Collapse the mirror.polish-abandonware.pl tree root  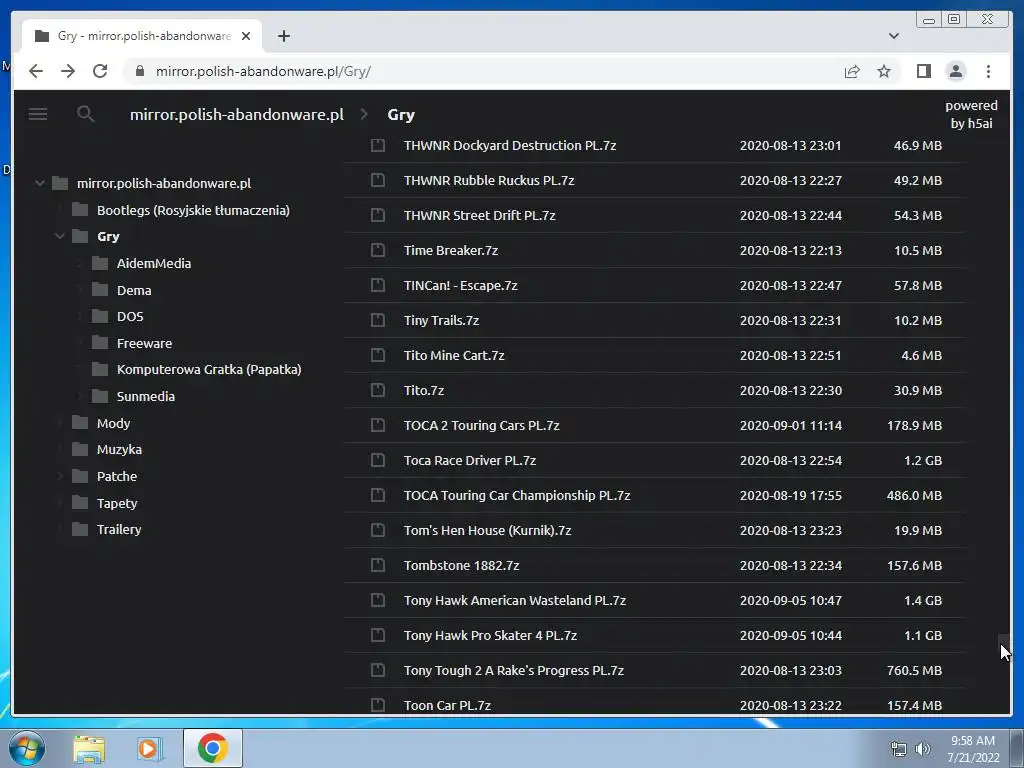(x=39, y=184)
